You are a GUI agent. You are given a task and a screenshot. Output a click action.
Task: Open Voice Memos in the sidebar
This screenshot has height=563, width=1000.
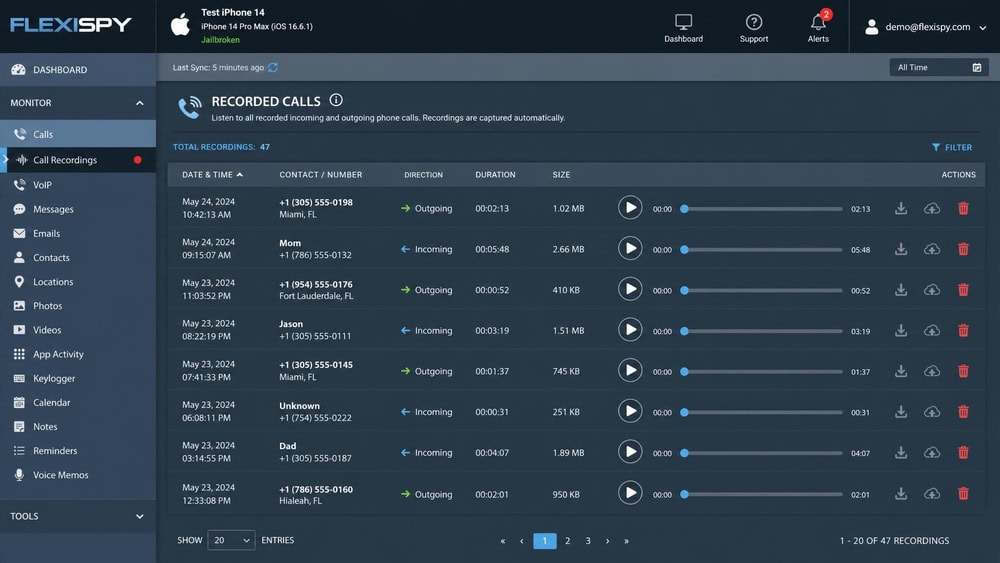[x=78, y=475]
